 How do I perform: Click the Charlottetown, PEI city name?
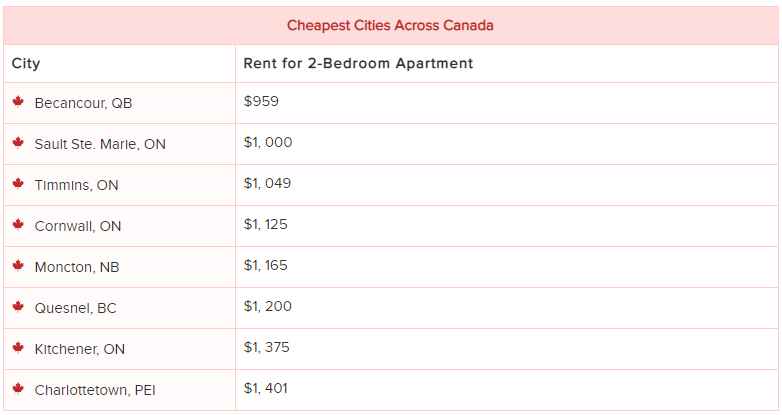pos(95,390)
